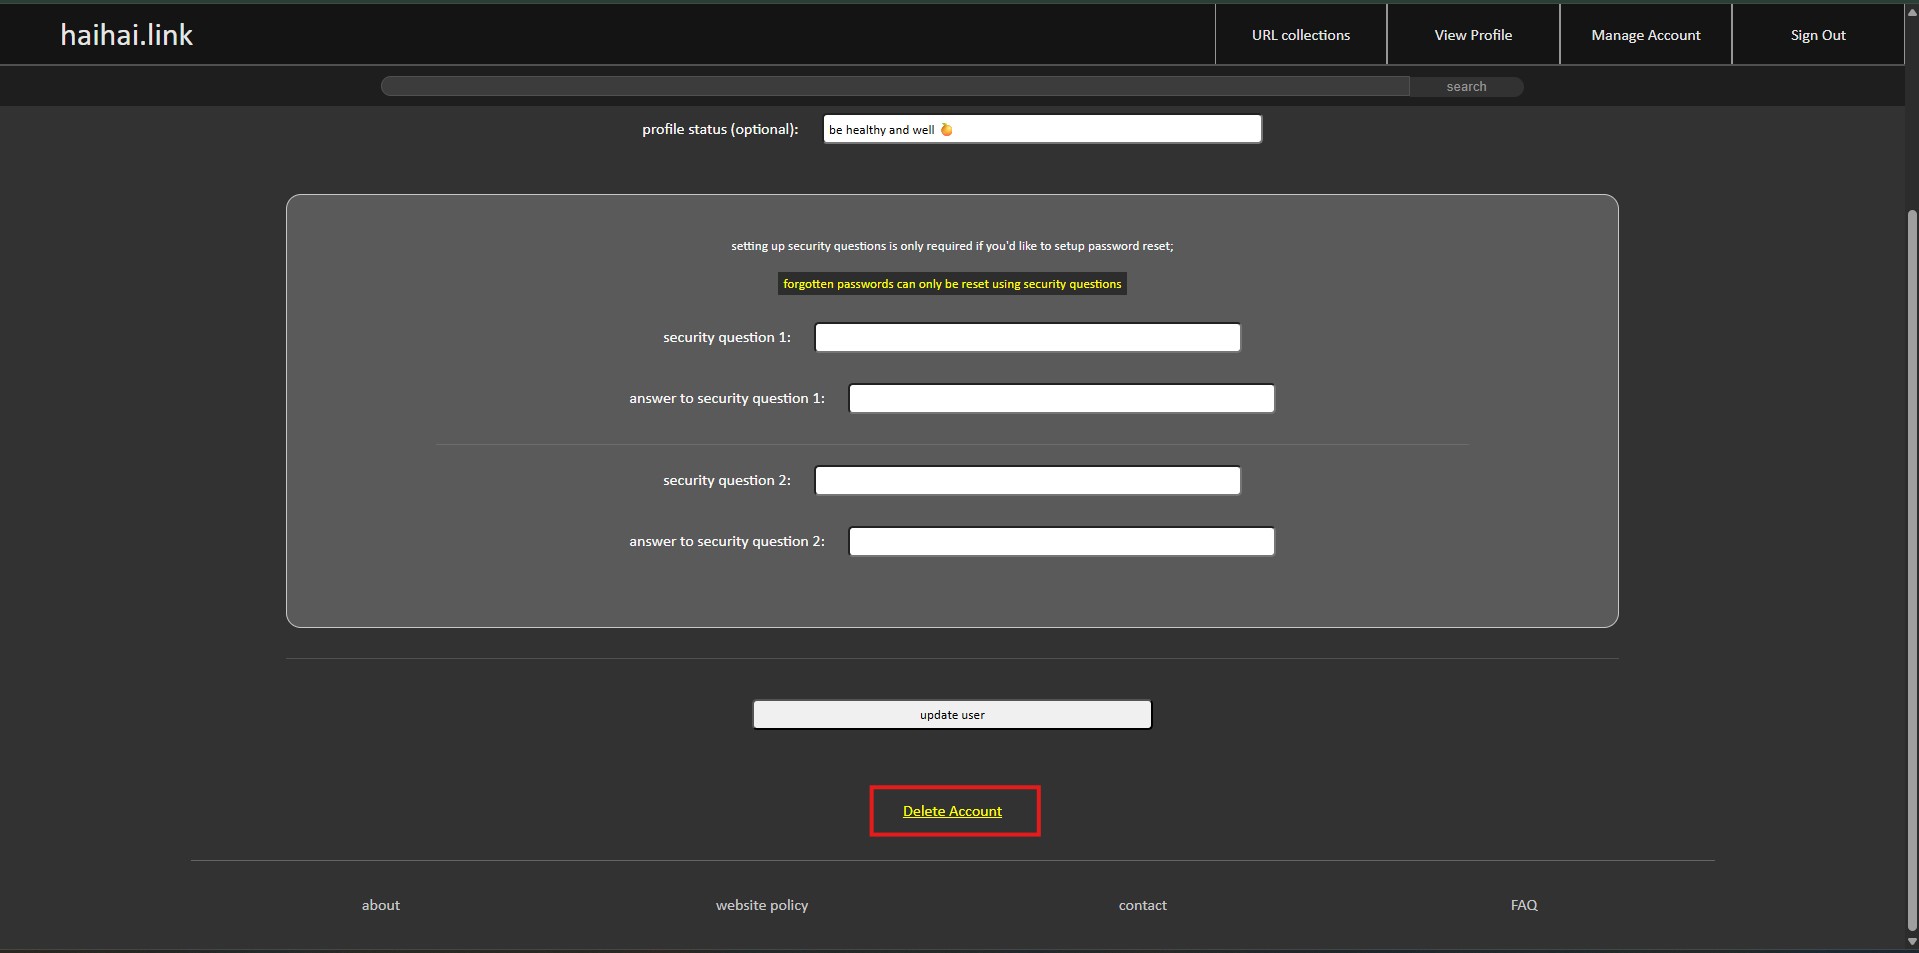This screenshot has width=1919, height=953.
Task: Click inside the top search bar field
Action: point(895,87)
